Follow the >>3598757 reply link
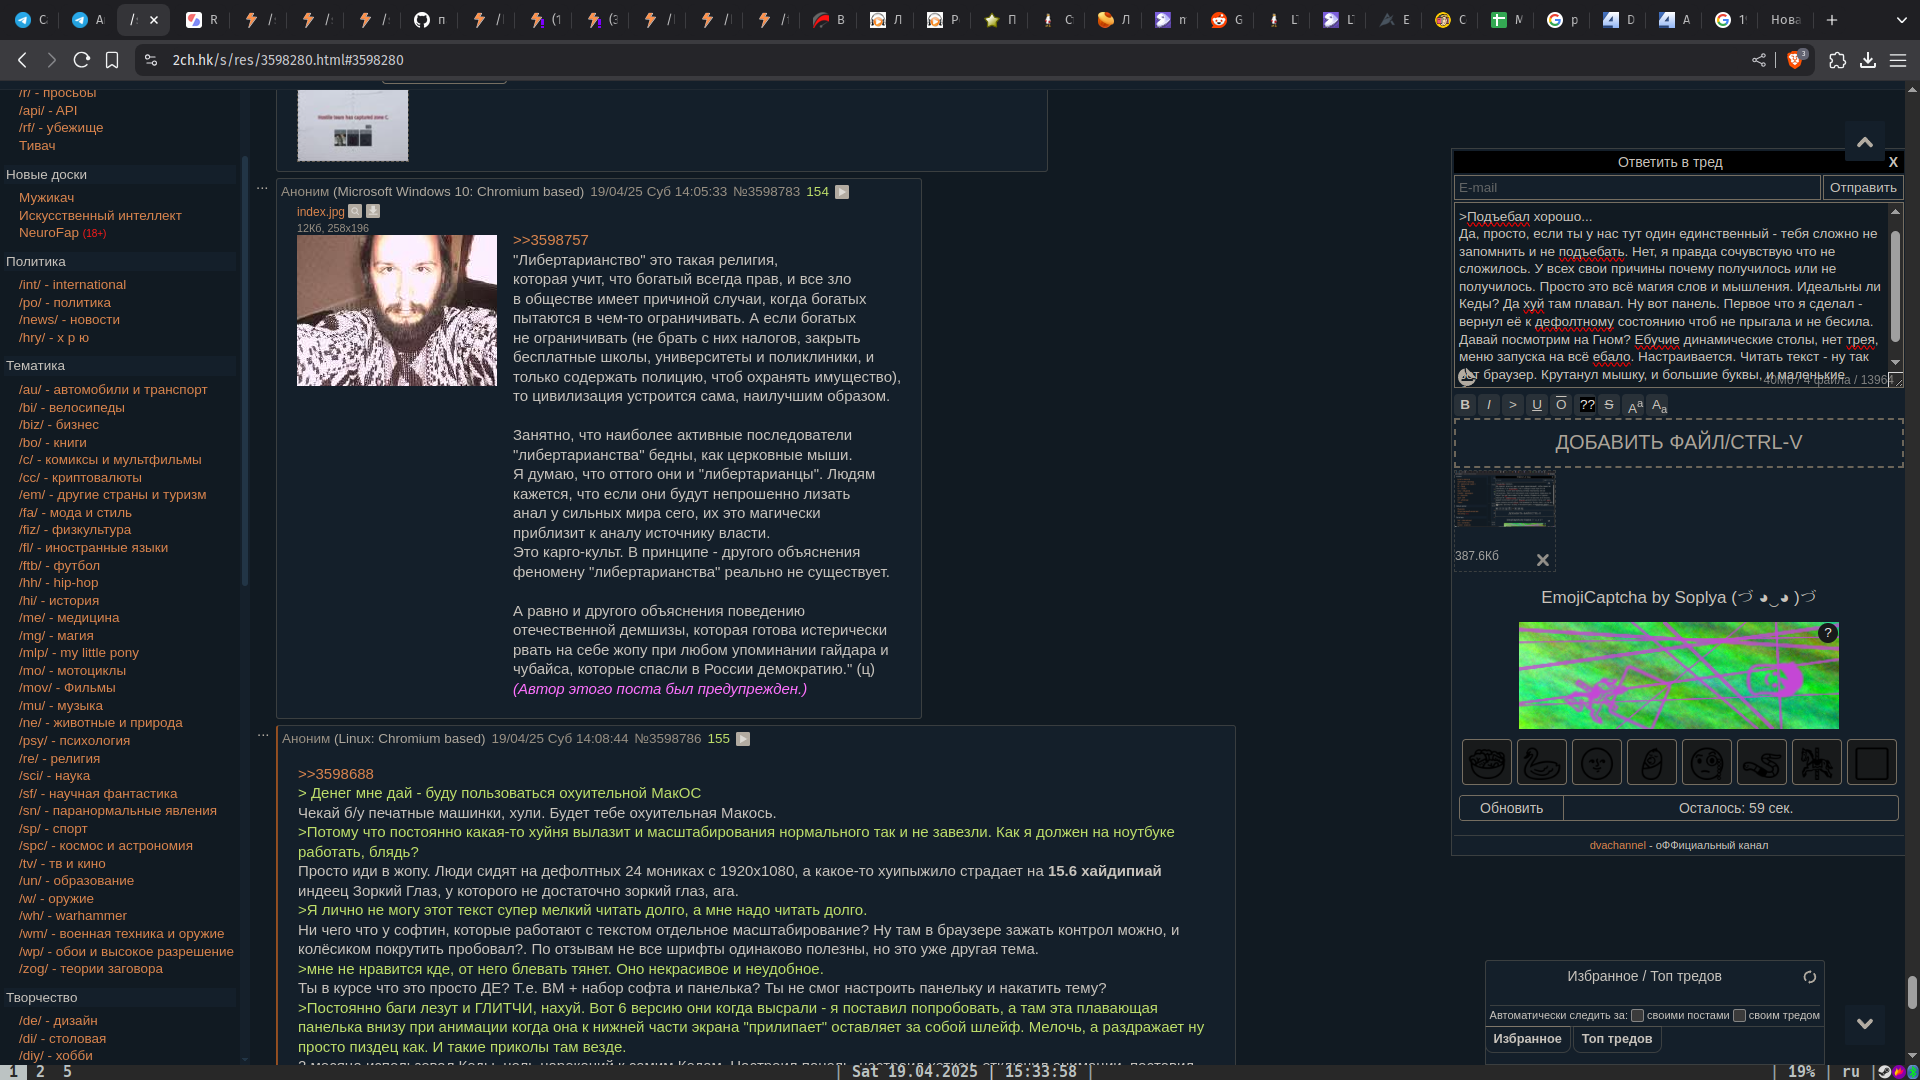The height and width of the screenshot is (1080, 1920). [550, 240]
